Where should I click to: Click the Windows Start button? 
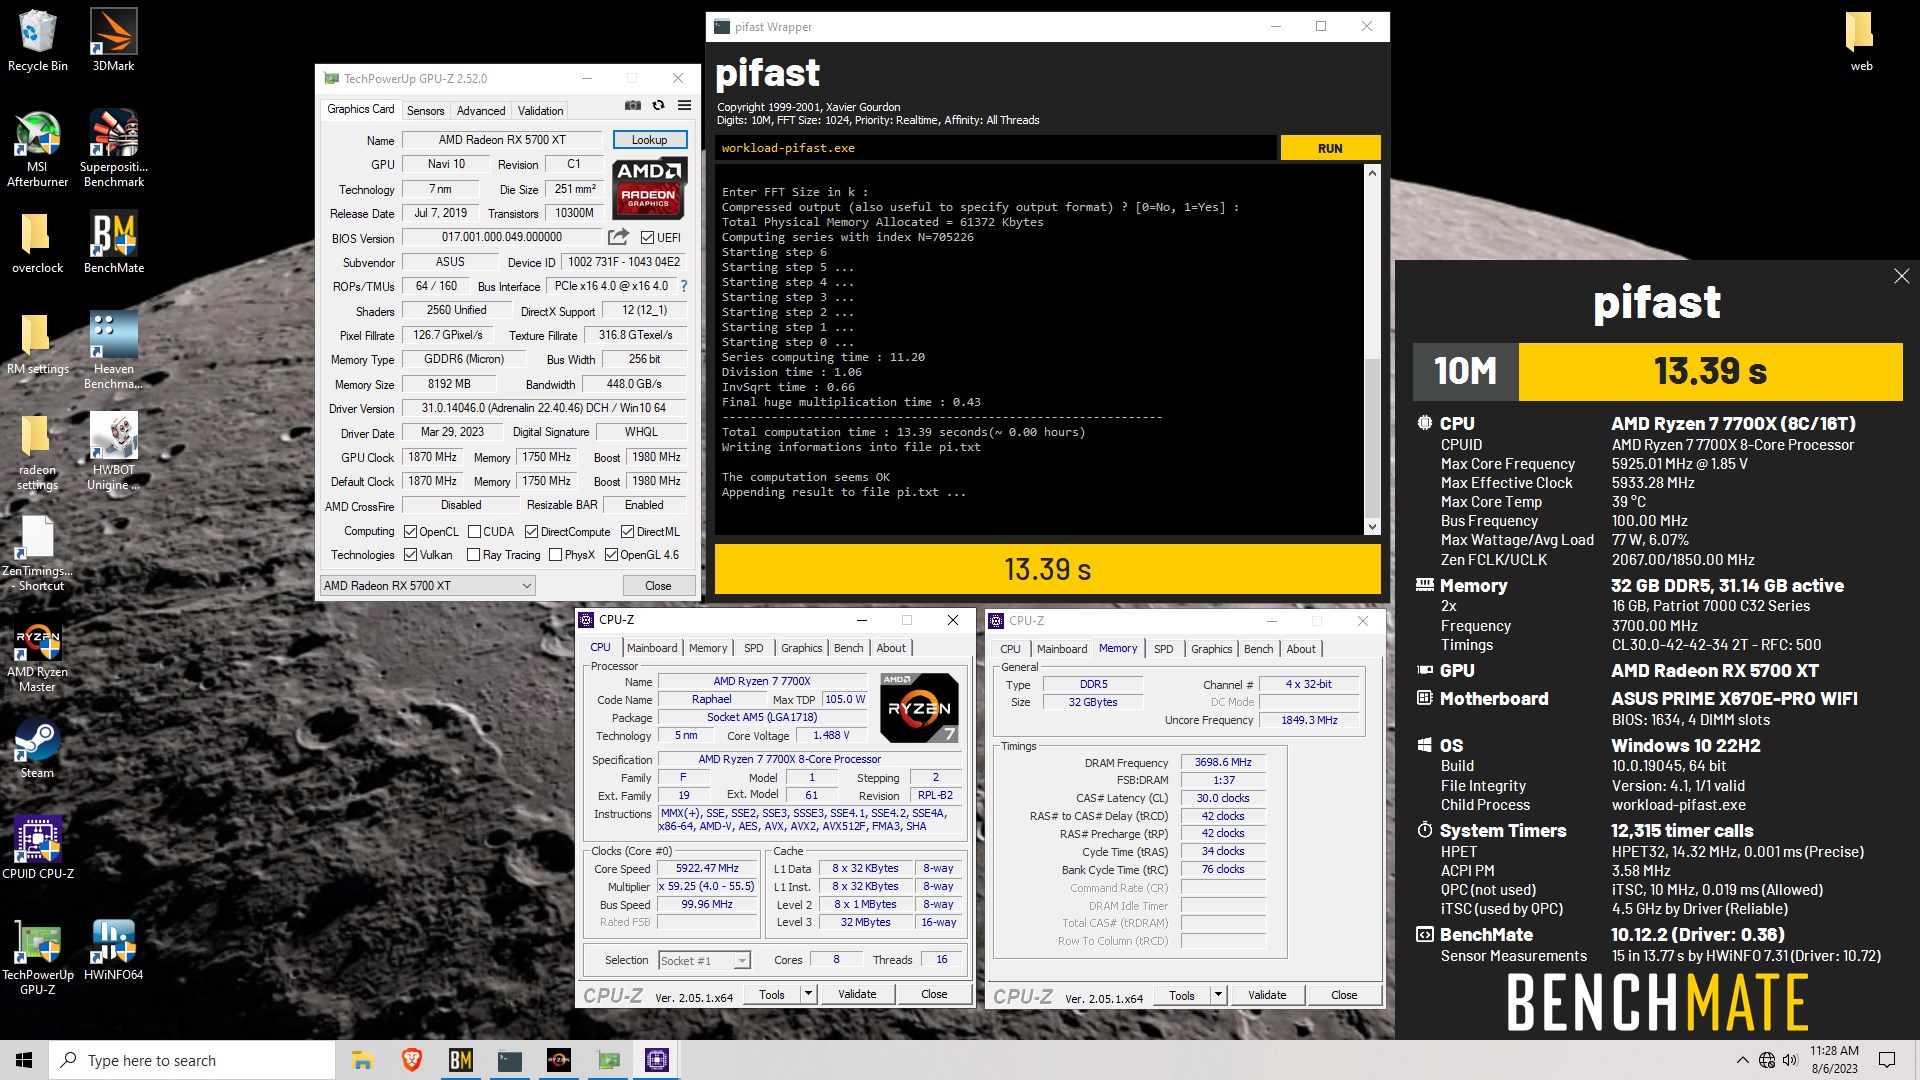[x=24, y=1060]
